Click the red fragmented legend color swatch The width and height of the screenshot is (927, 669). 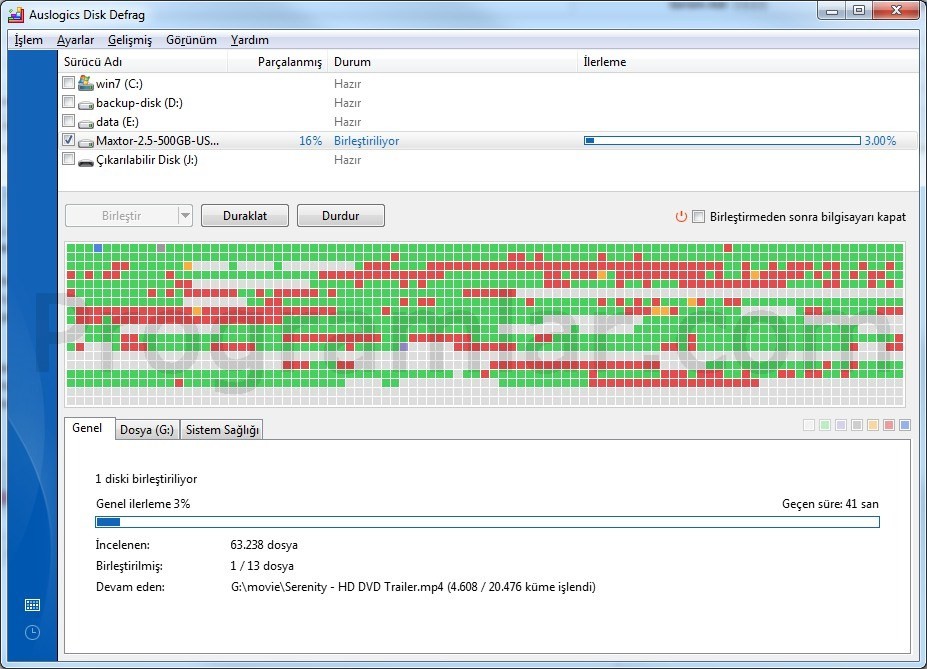(889, 425)
